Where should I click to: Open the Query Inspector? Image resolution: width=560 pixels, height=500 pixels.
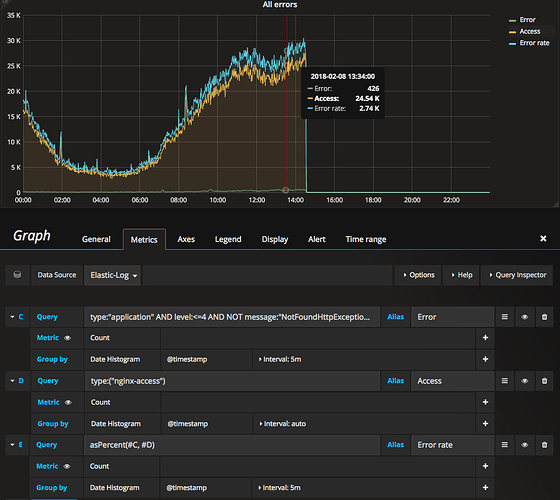point(517,275)
